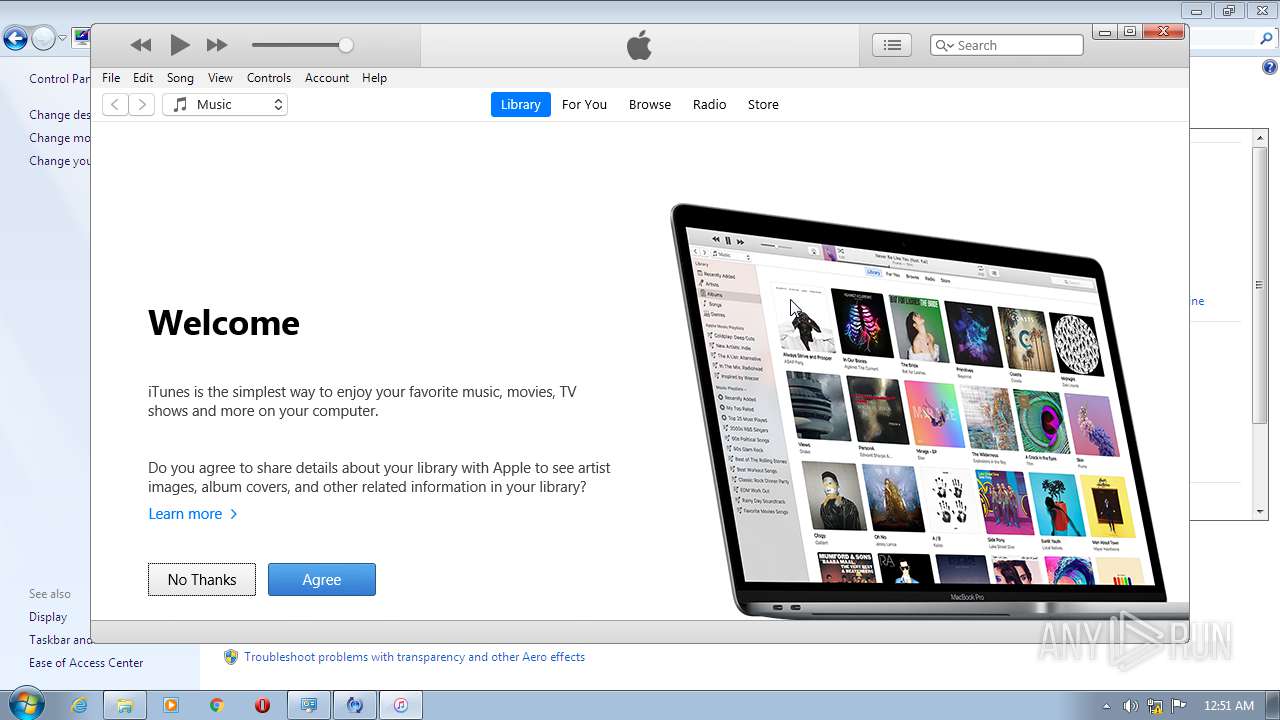The height and width of the screenshot is (720, 1280).
Task: Go back with the iTunes back arrow
Action: pos(115,104)
